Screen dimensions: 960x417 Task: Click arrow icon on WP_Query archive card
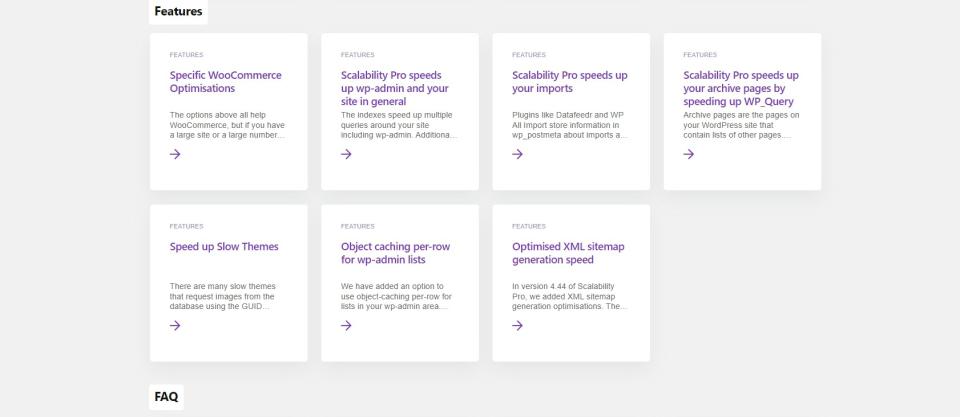point(689,154)
